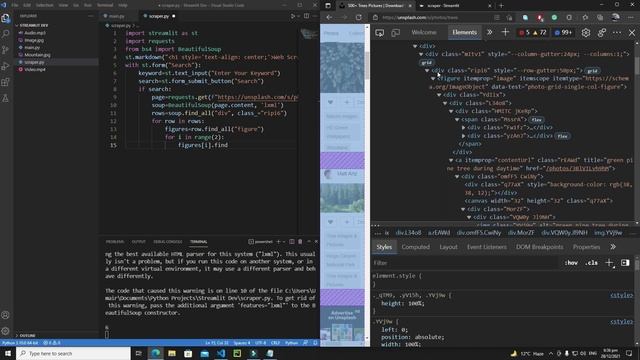Open DevTools settings gear
The image size is (640, 360).
586,33
